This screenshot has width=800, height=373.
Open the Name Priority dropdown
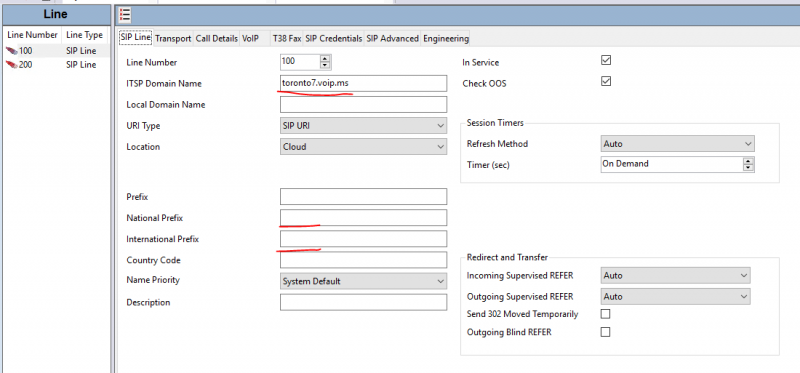(x=363, y=281)
